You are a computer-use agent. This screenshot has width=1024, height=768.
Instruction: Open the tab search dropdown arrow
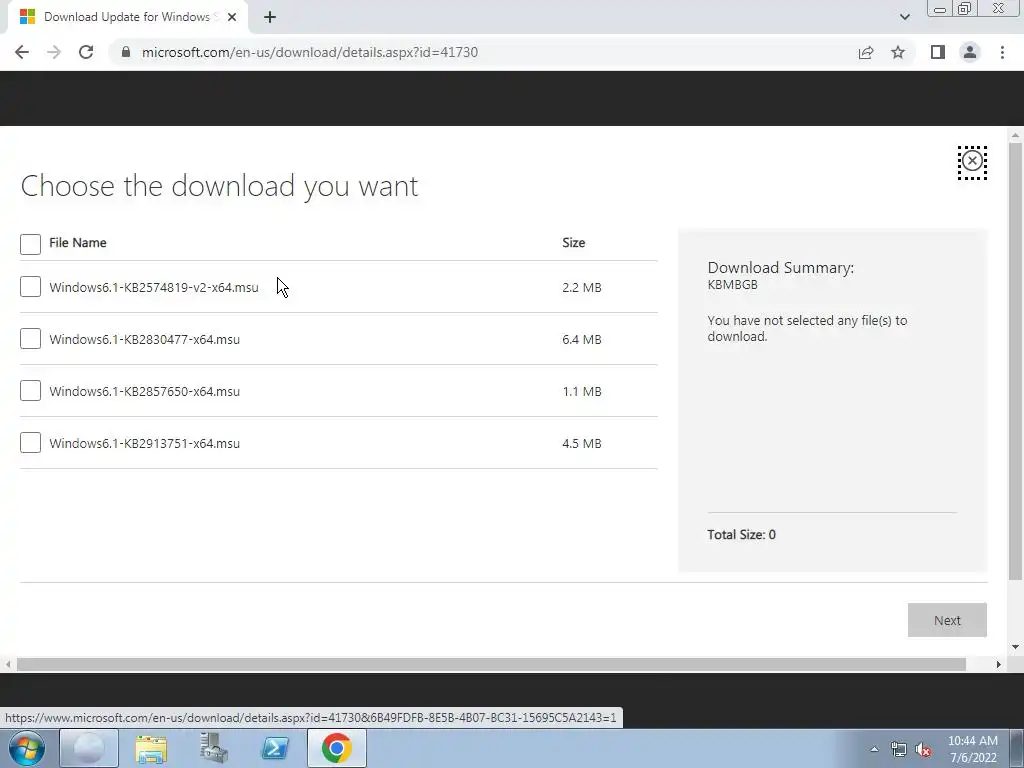coord(904,17)
